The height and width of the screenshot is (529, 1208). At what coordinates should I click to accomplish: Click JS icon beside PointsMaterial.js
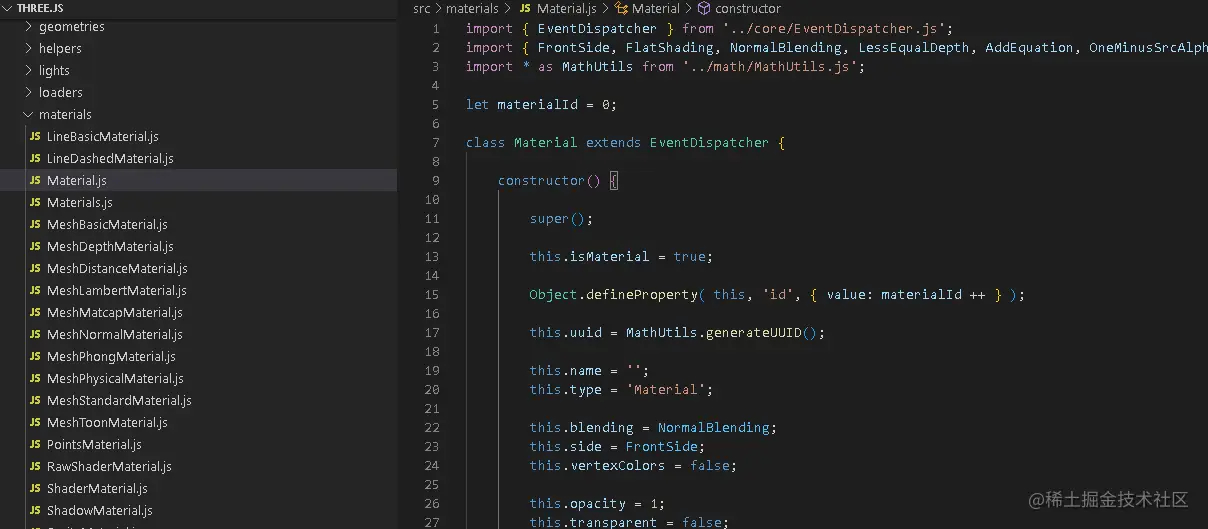tap(35, 444)
